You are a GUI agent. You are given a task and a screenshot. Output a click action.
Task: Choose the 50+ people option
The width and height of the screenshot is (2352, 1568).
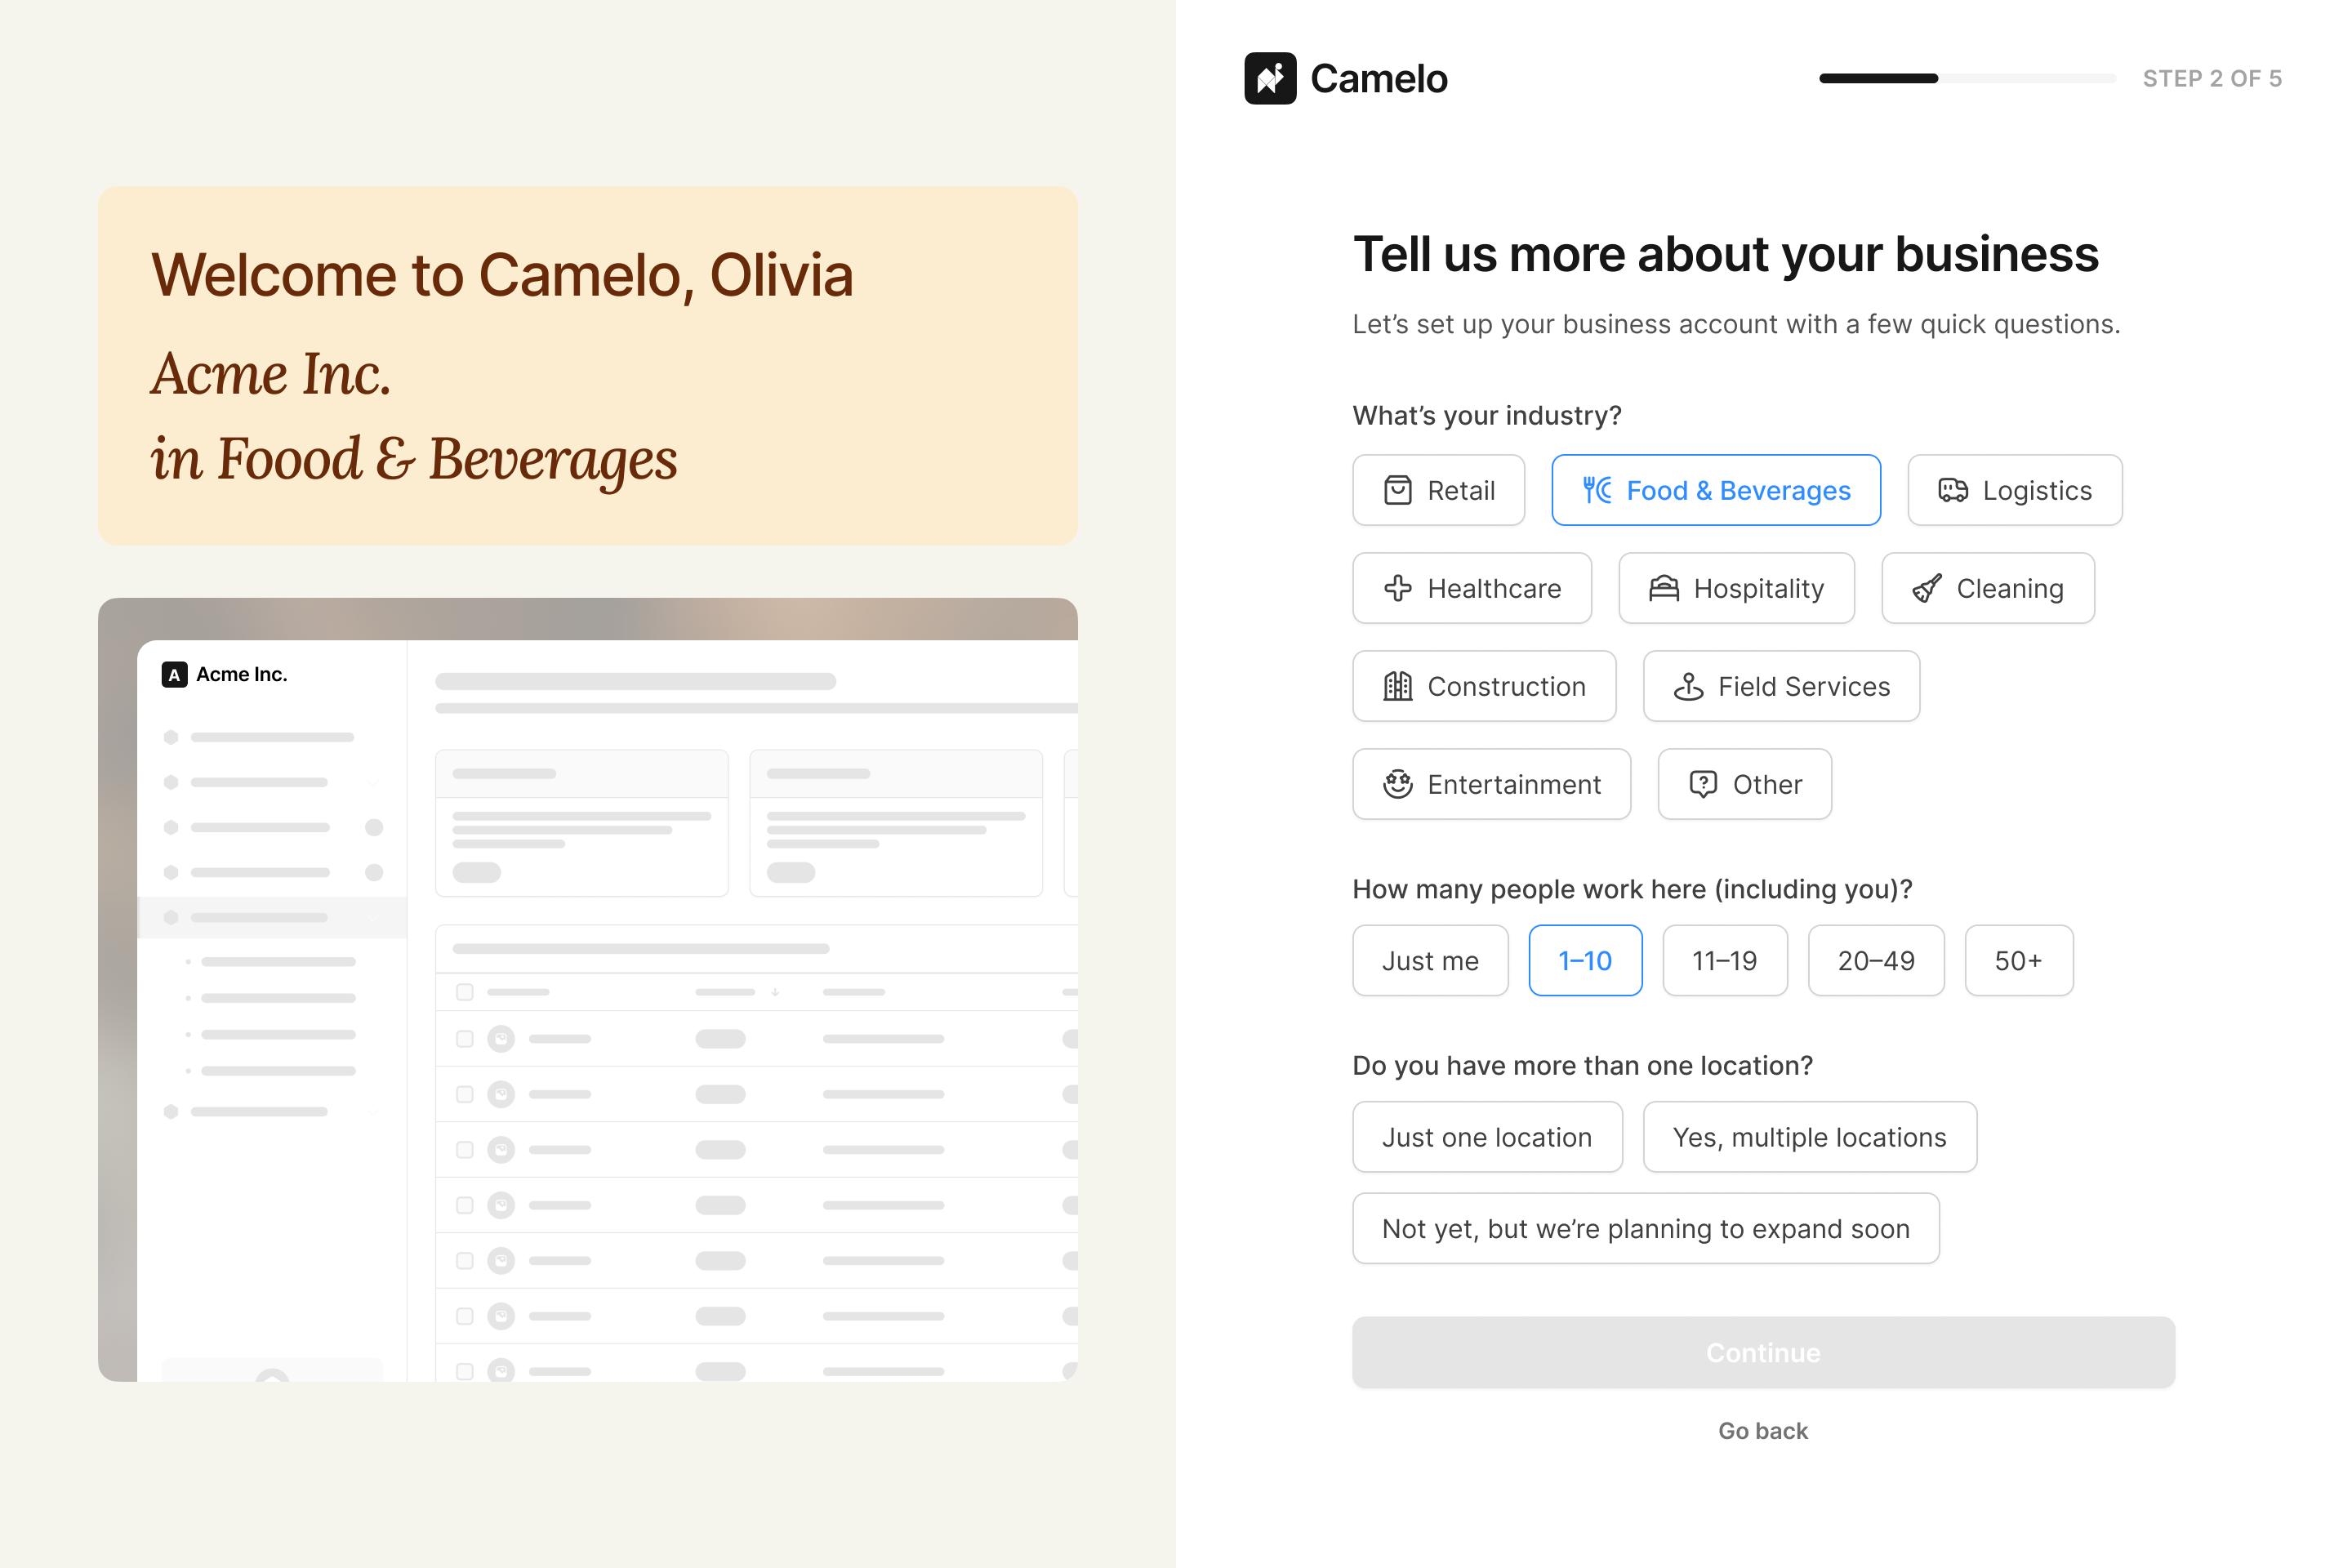2018,960
